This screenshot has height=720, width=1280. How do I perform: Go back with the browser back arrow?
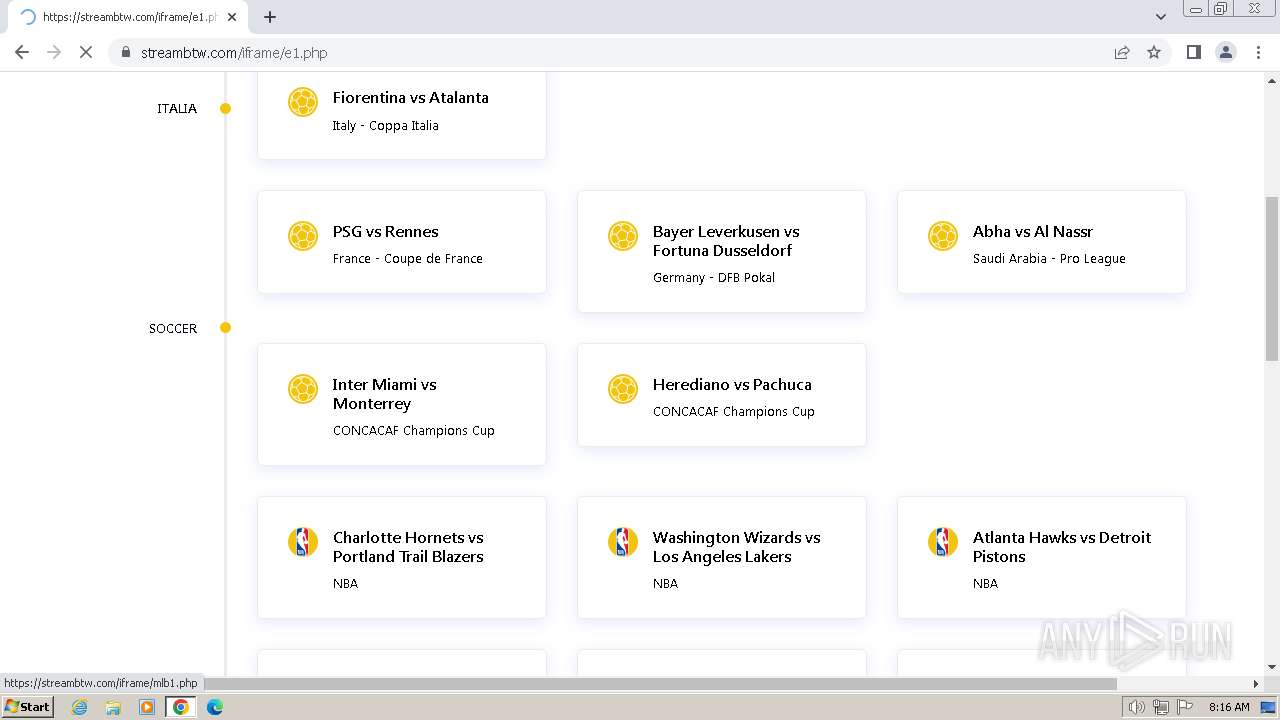pyautogui.click(x=22, y=52)
